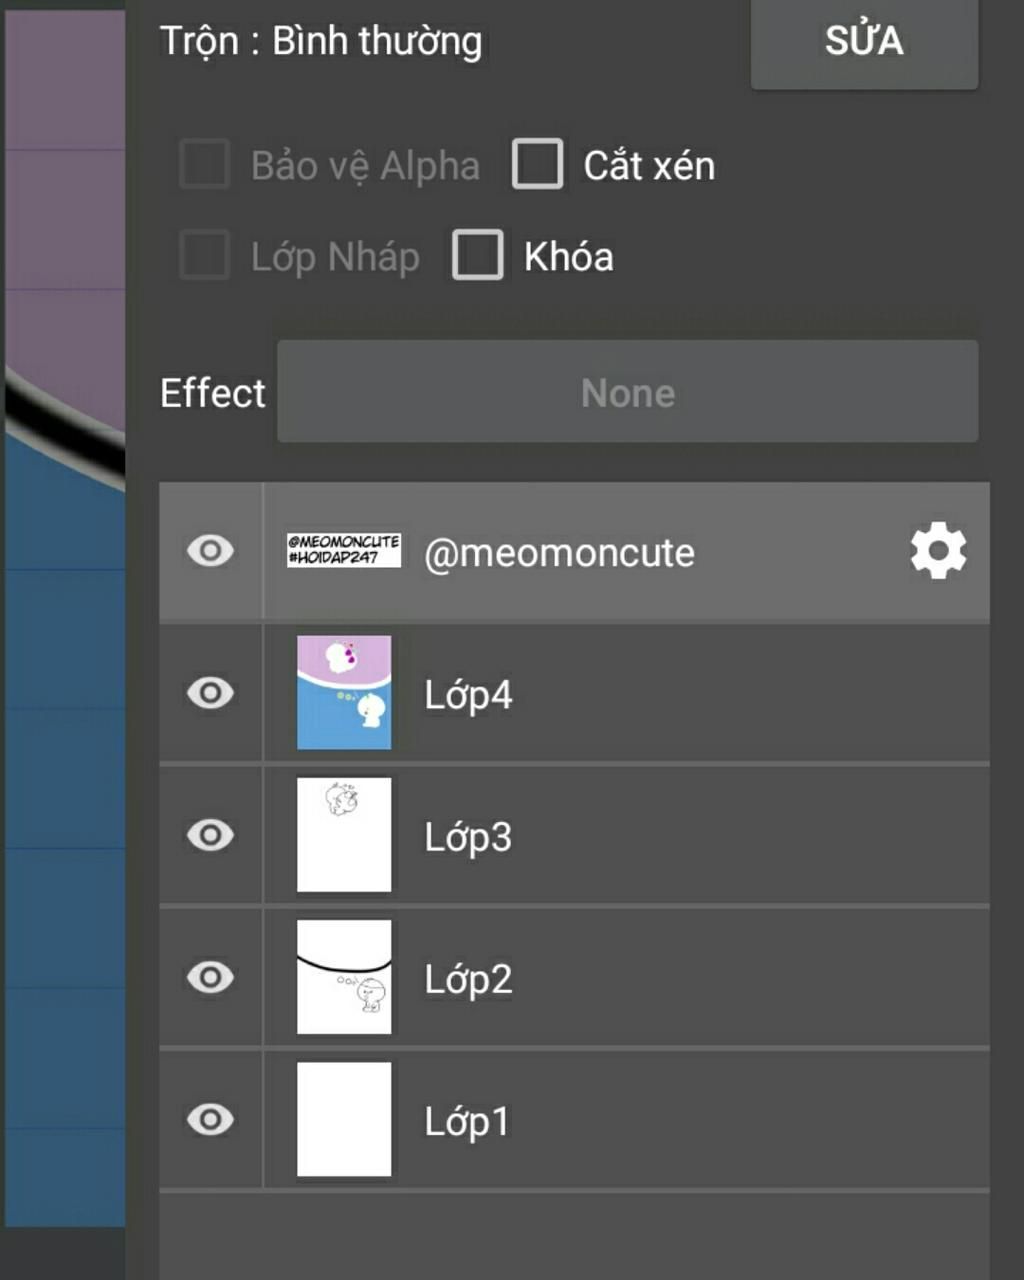Click the @meomoncute text layer thumbnail
The height and width of the screenshot is (1280, 1024).
pos(344,550)
